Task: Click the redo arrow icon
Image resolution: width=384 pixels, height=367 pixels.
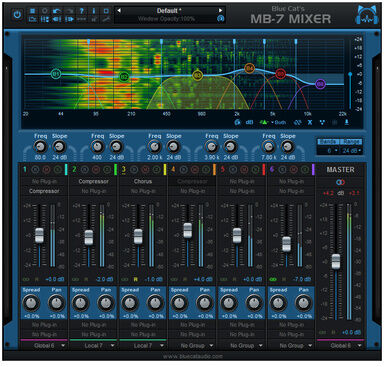Action: [x=69, y=11]
